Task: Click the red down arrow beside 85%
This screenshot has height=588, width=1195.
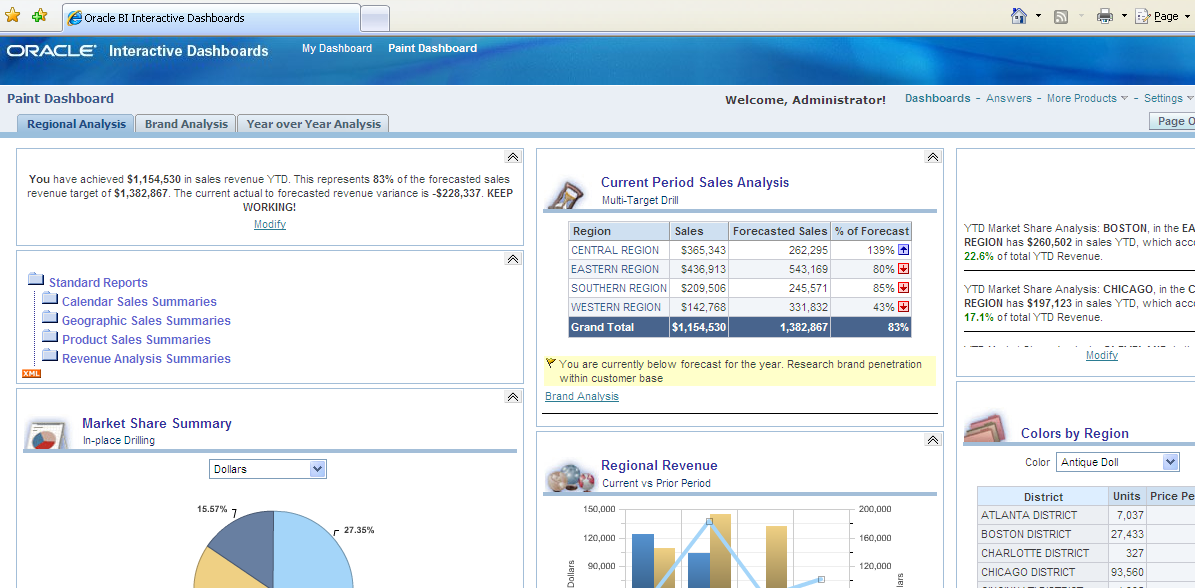Action: [x=903, y=288]
